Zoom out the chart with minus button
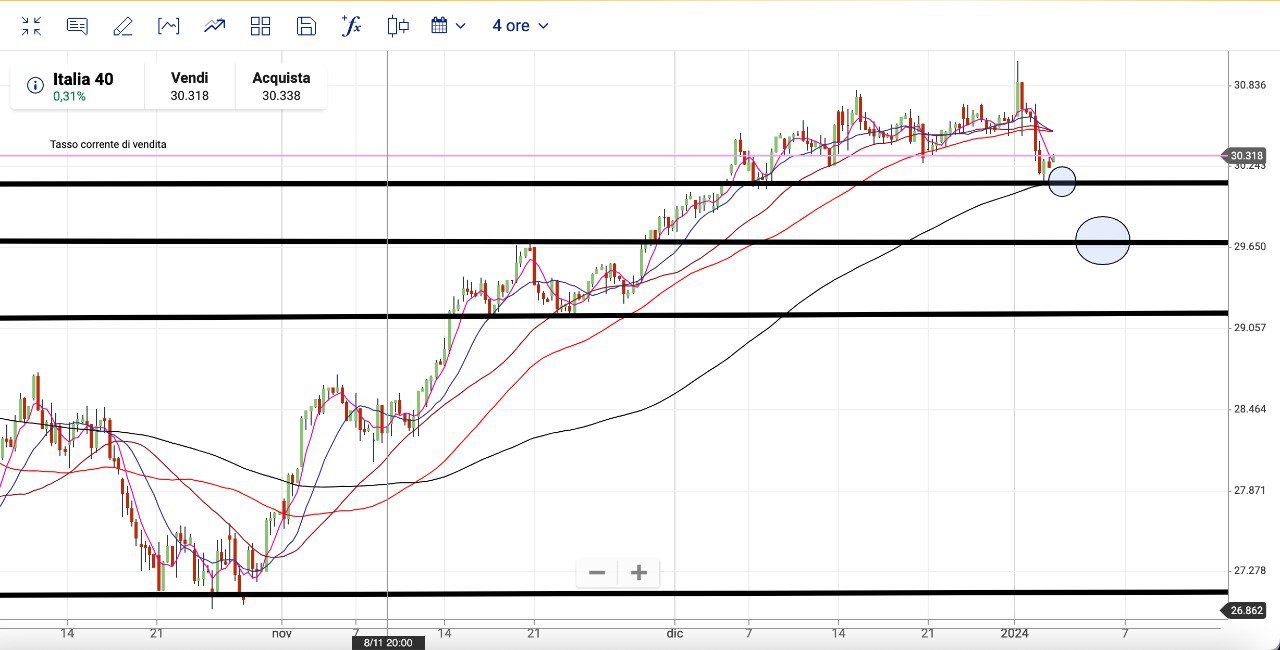Screen dimensions: 1280x650 click(x=597, y=573)
